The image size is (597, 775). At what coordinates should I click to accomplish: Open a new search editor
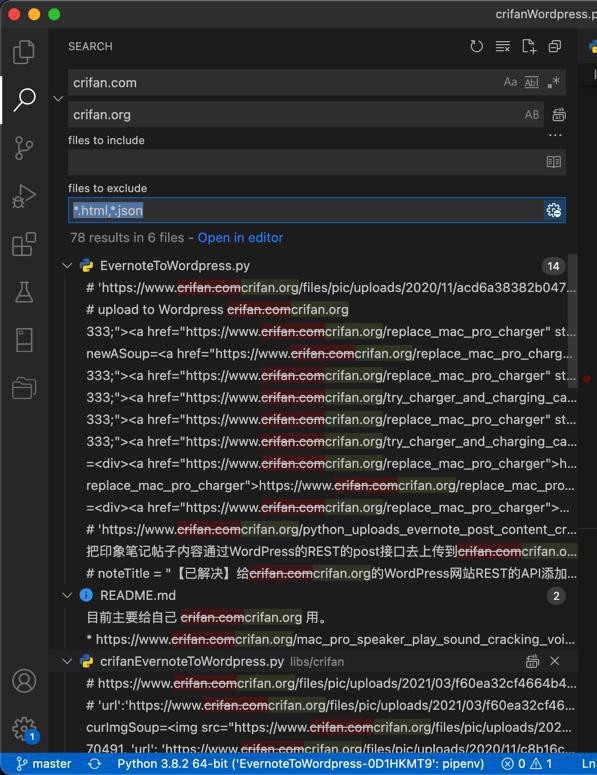click(529, 46)
